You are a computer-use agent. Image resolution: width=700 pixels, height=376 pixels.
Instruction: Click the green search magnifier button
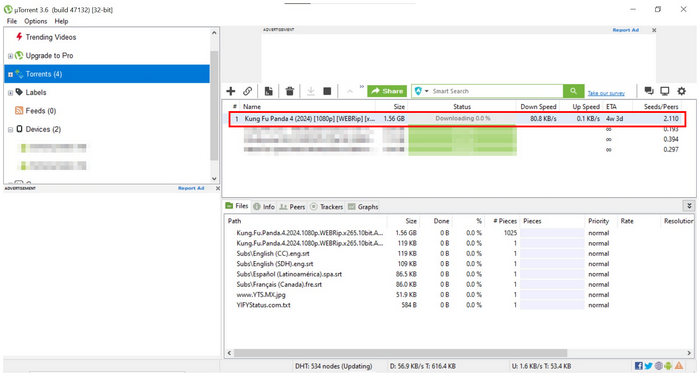[573, 91]
